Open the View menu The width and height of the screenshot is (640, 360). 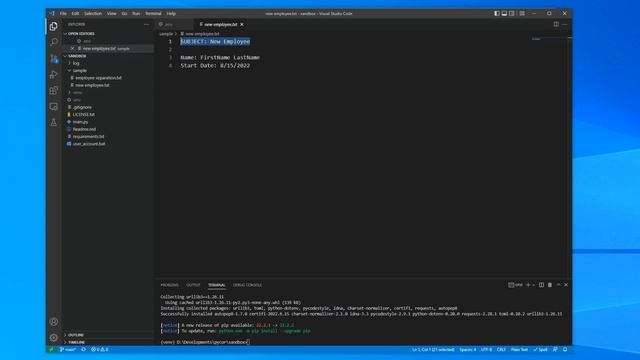(111, 13)
